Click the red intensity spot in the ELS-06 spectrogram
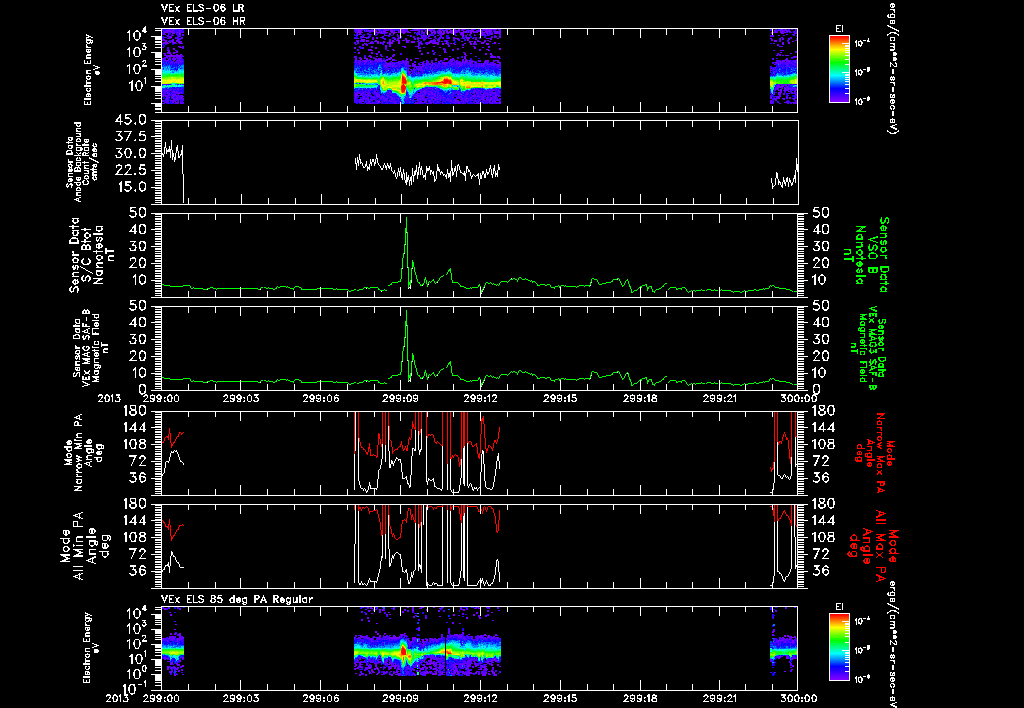 click(x=403, y=82)
